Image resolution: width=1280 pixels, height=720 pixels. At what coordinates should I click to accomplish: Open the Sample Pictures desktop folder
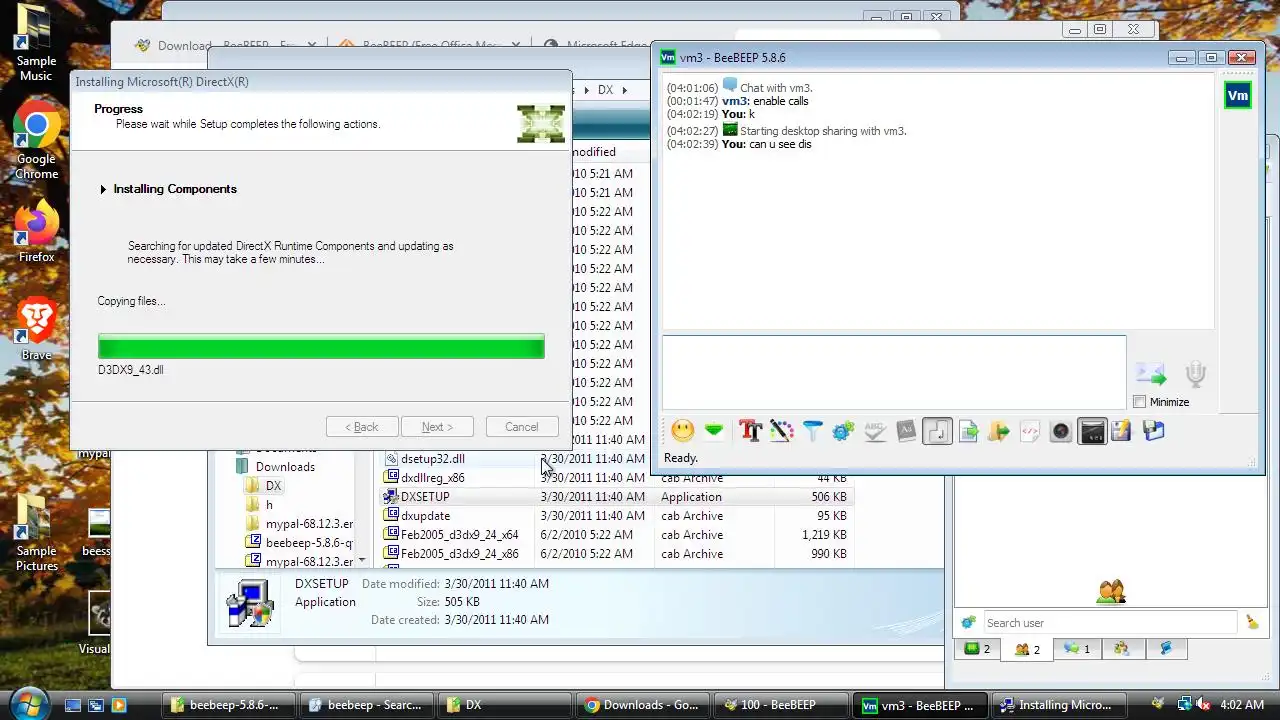36,533
